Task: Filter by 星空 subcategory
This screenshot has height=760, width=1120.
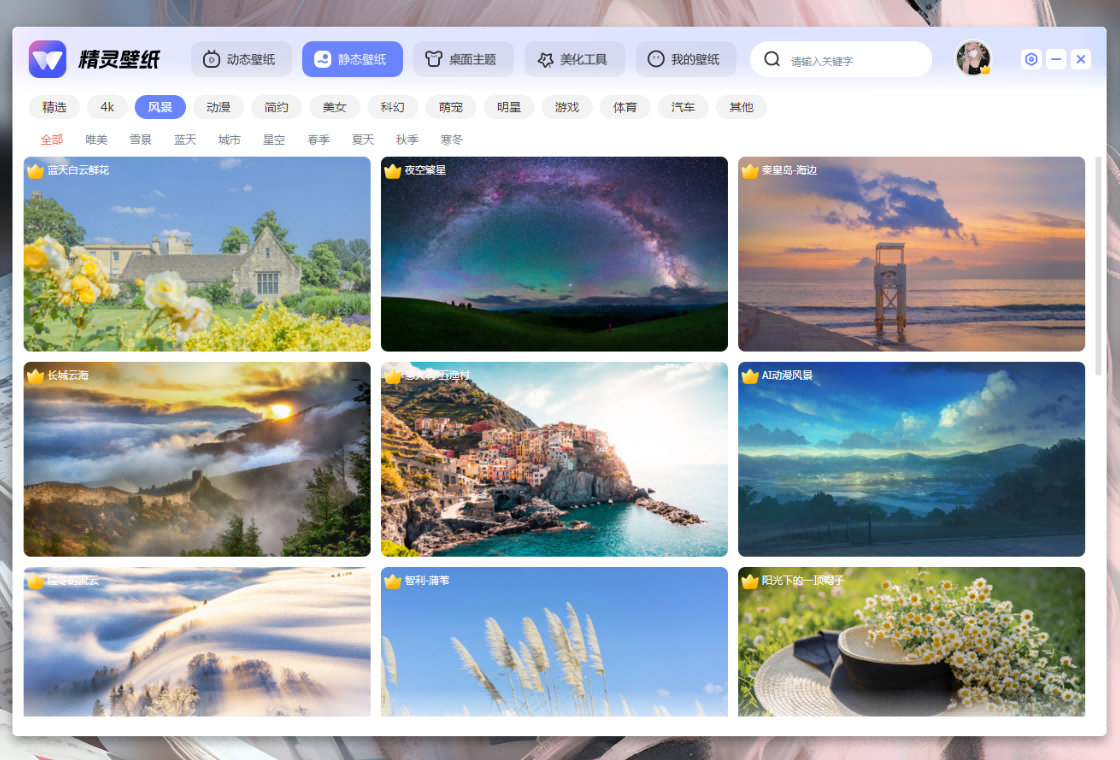Action: (x=274, y=140)
